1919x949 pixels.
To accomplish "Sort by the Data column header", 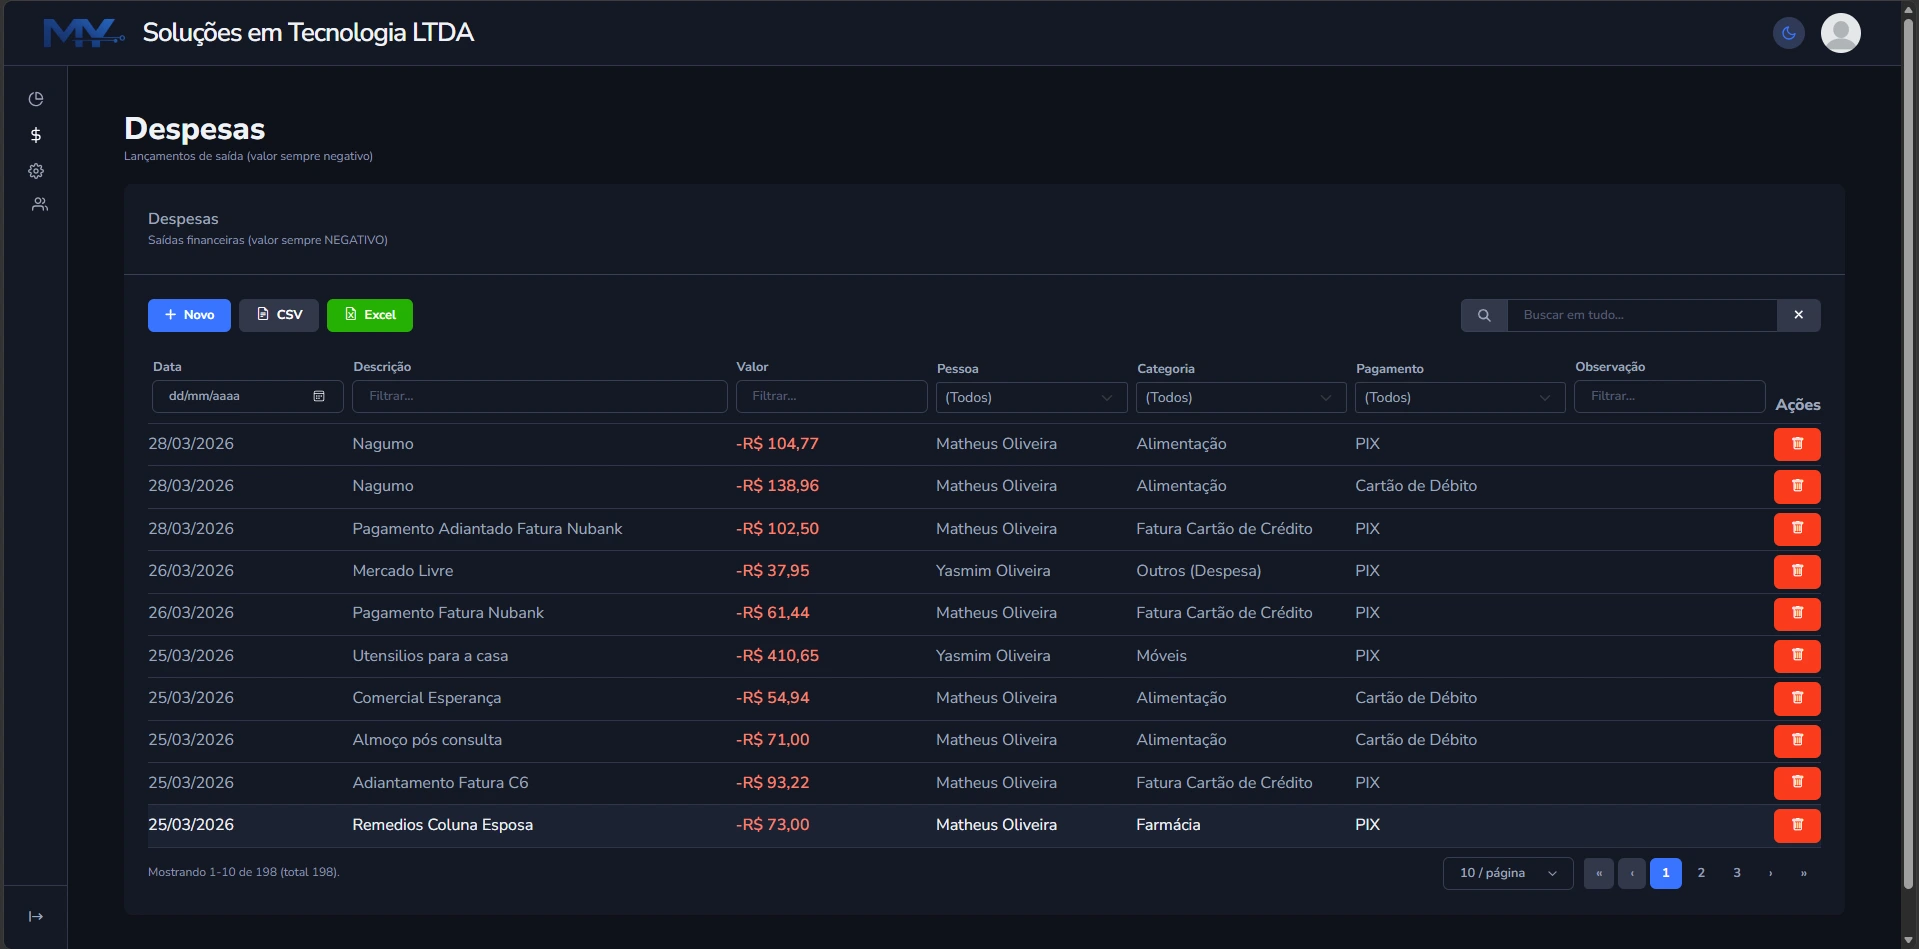I will pyautogui.click(x=167, y=367).
